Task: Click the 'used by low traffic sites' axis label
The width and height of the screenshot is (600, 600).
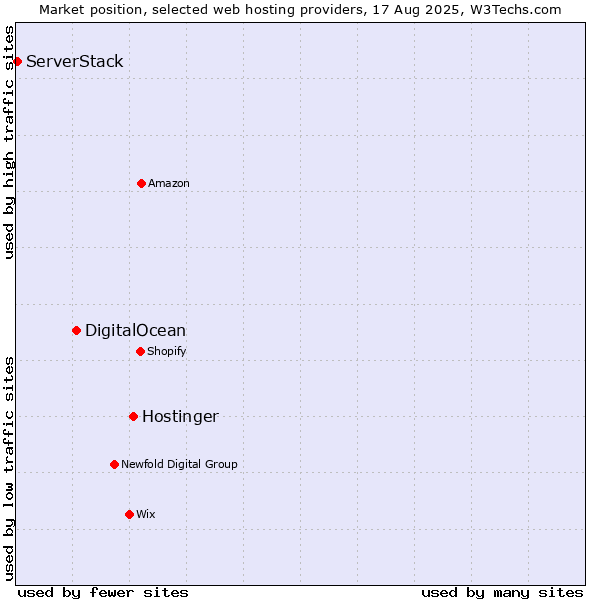Action: 8,469
